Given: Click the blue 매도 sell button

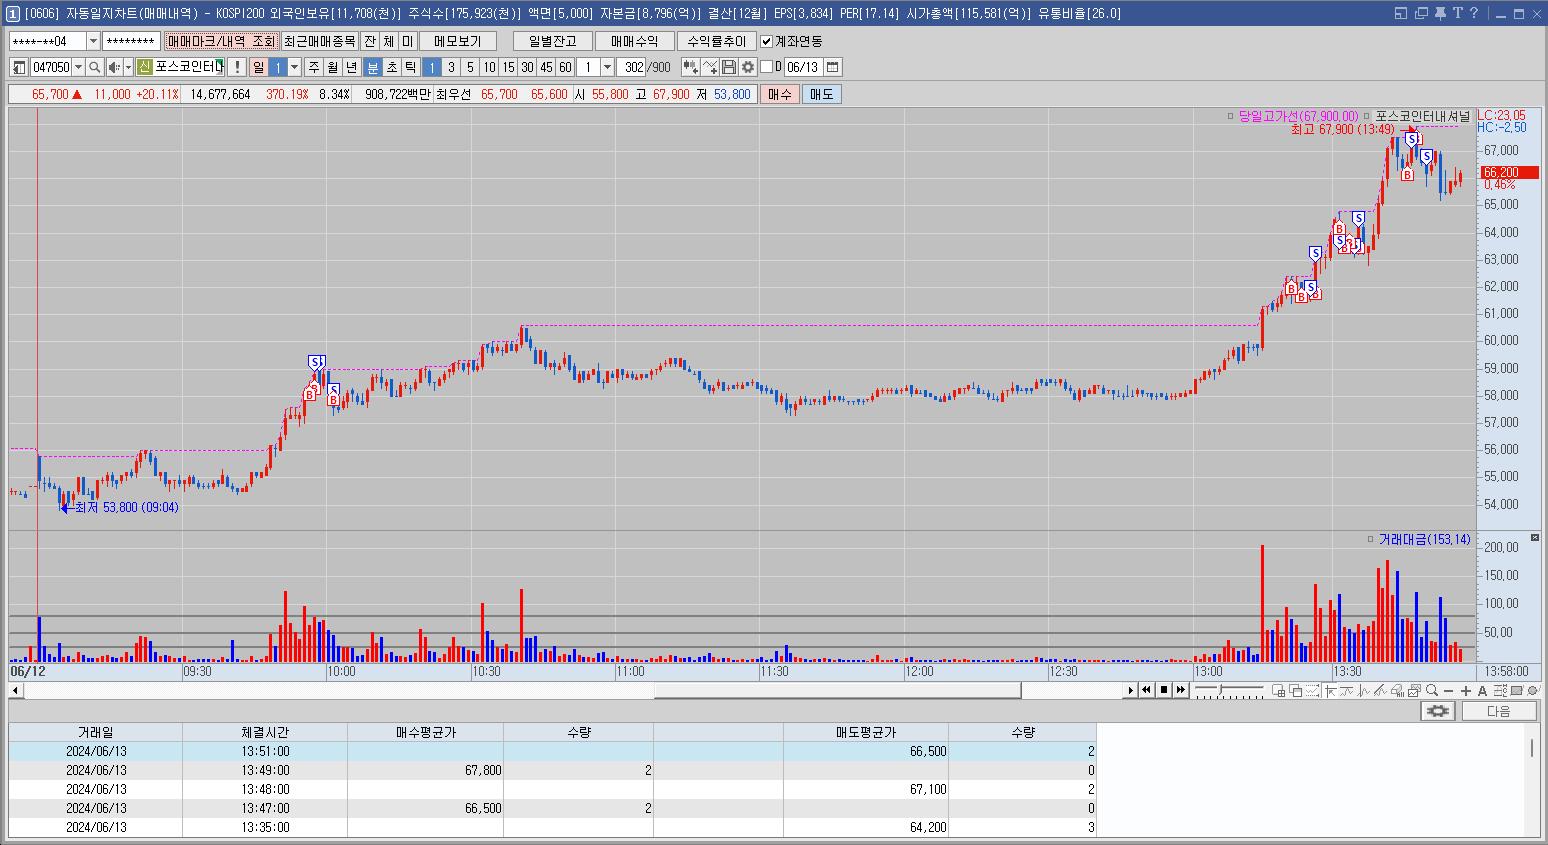Looking at the screenshot, I should tap(821, 94).
